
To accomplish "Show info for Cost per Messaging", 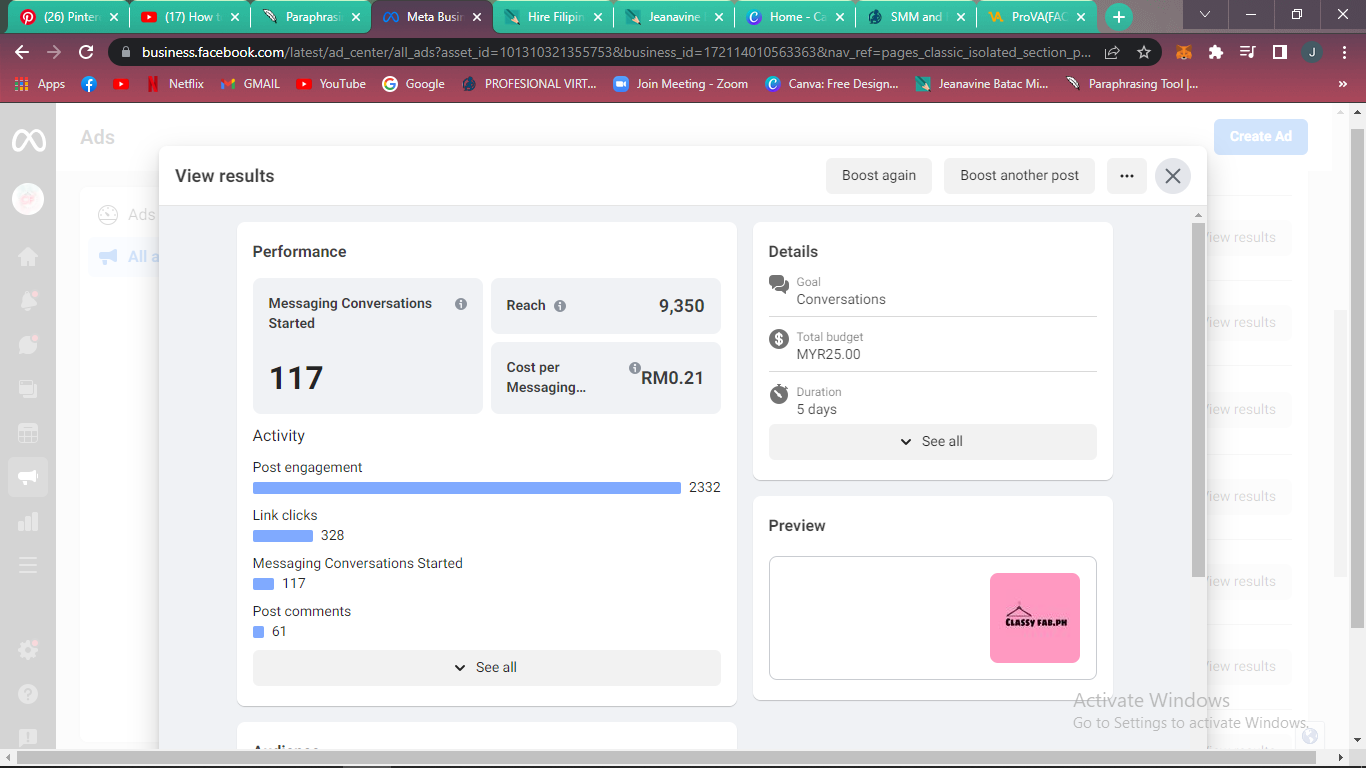I will (635, 368).
